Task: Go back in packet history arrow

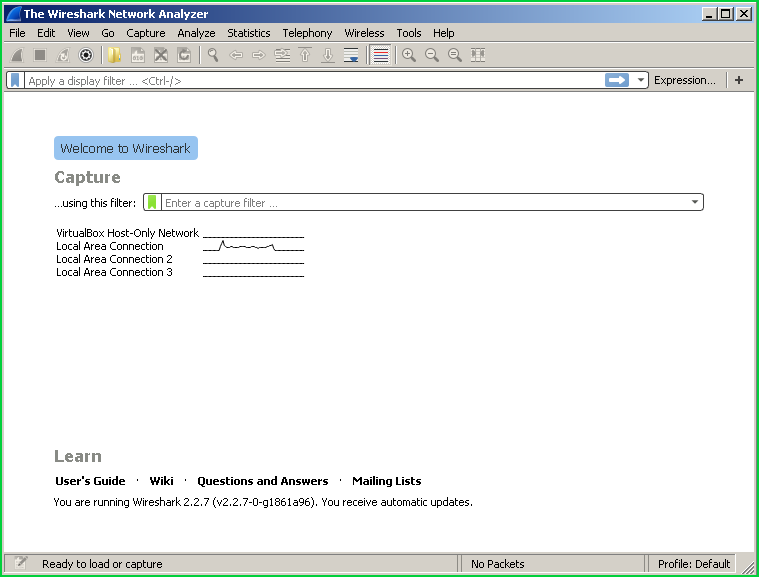Action: click(236, 55)
